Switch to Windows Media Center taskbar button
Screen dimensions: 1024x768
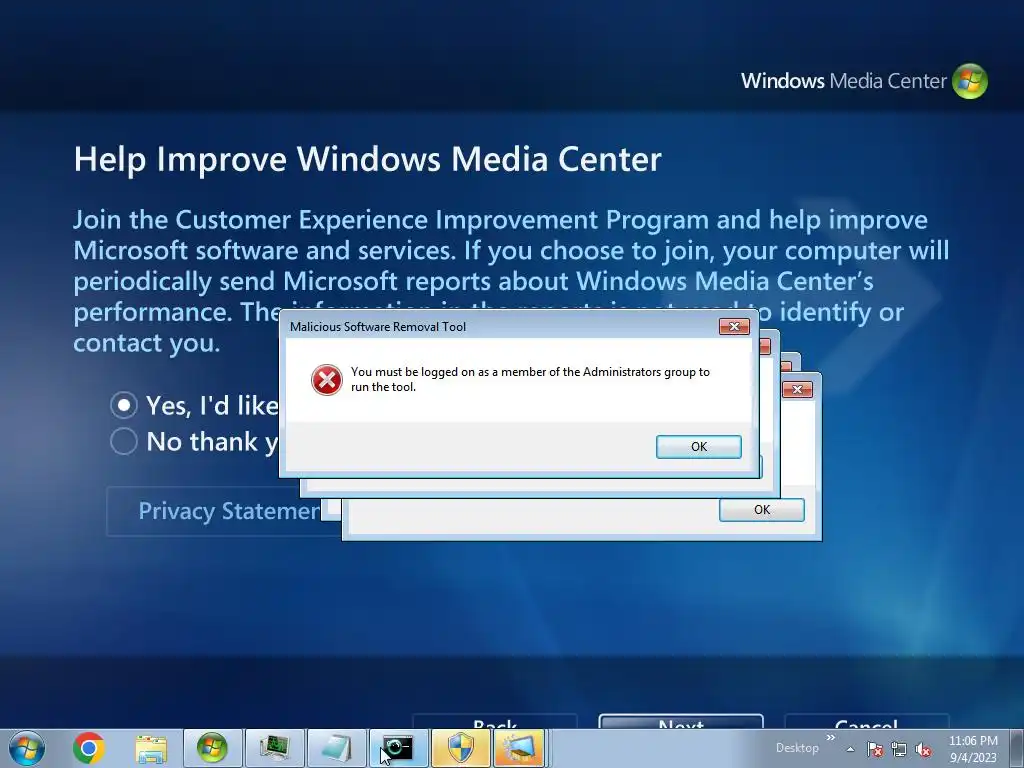click(212, 748)
